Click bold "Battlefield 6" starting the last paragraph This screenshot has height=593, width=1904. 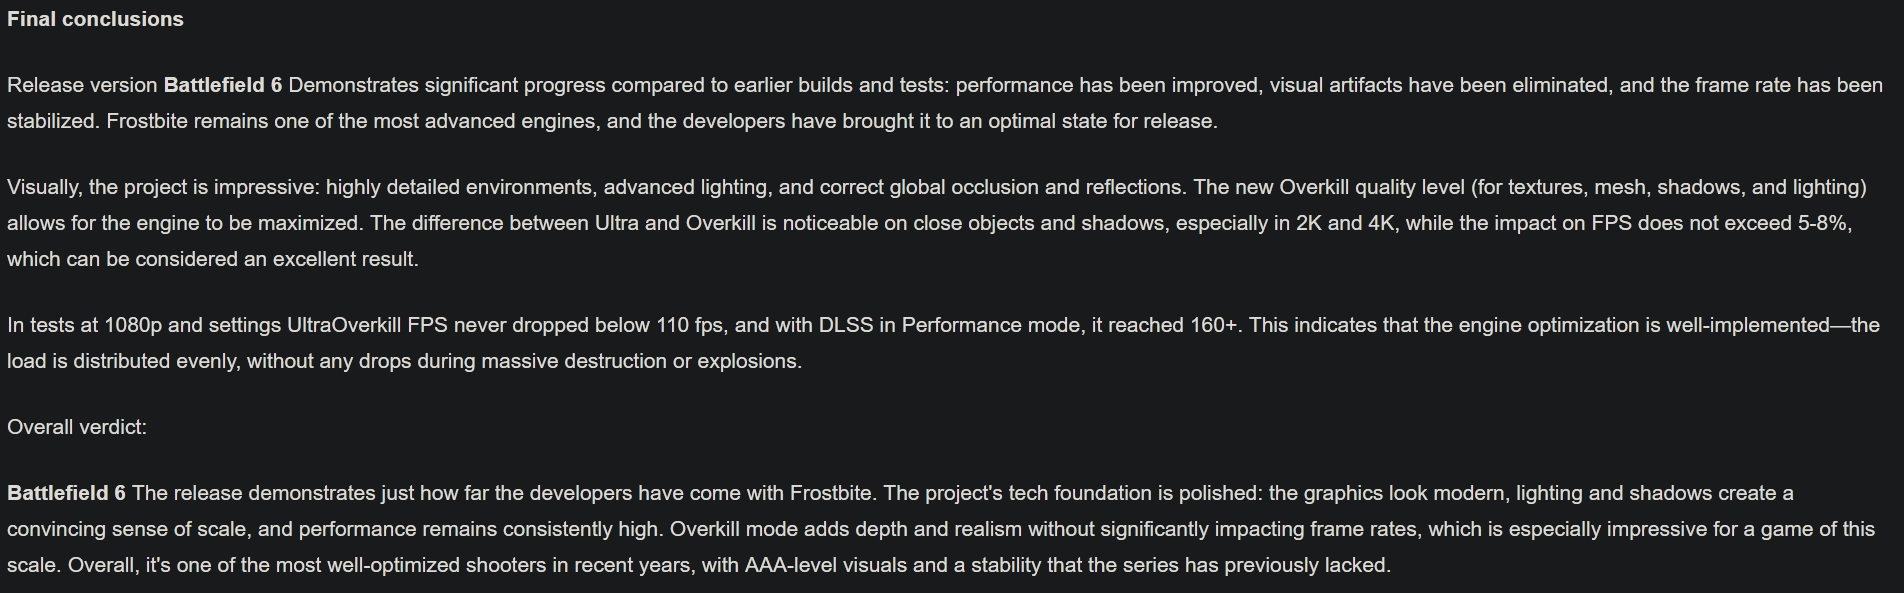click(66, 493)
